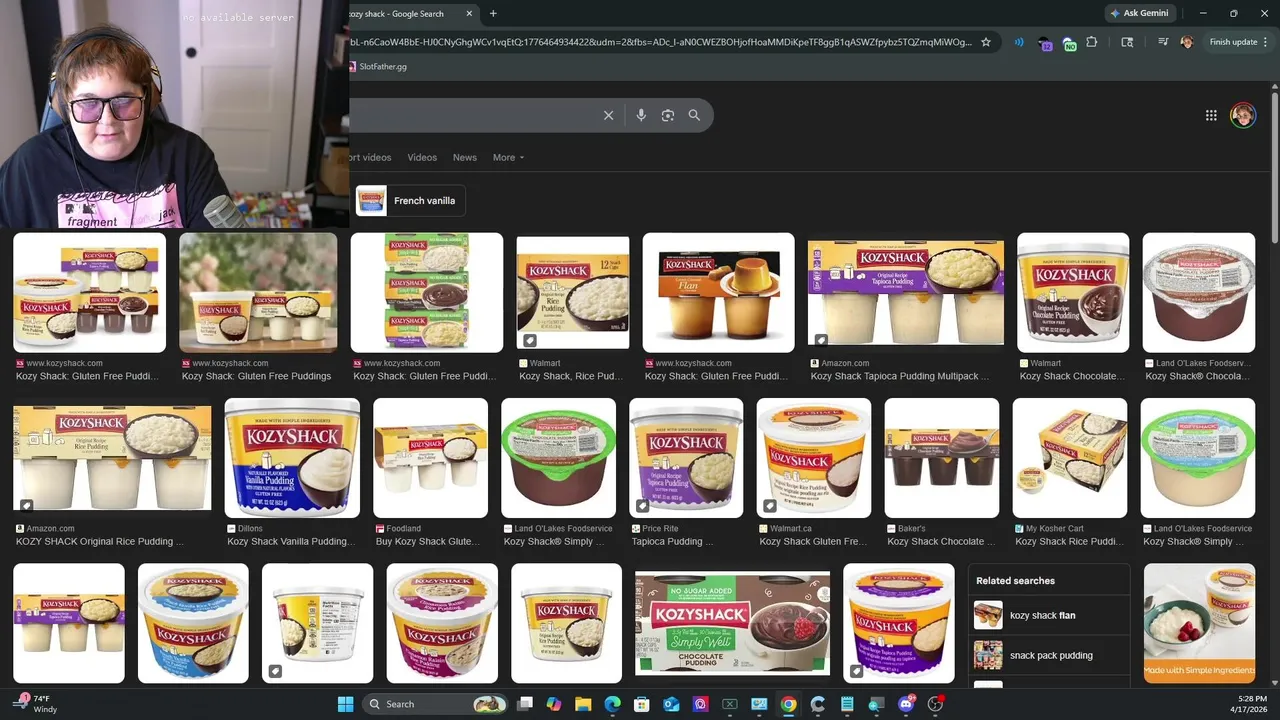The height and width of the screenshot is (720, 1280).
Task: Launch File Explorer from the taskbar
Action: point(583,704)
